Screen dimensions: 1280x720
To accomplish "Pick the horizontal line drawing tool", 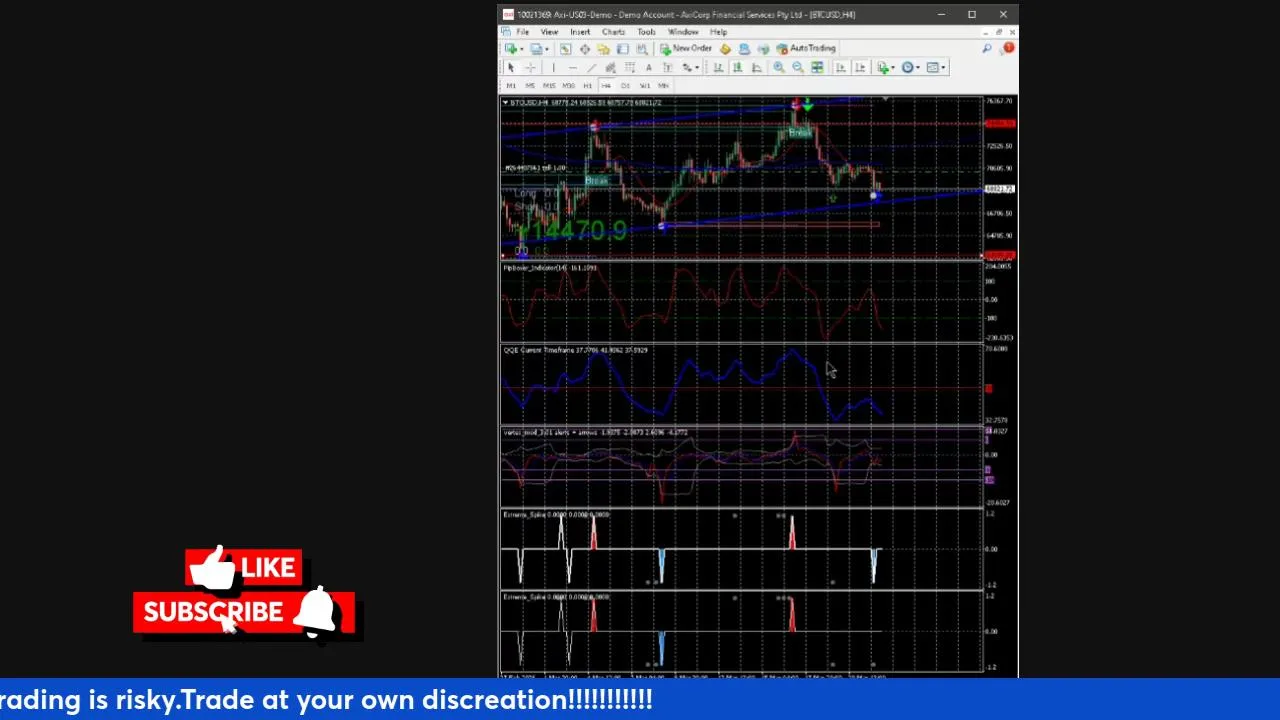I will (x=573, y=67).
